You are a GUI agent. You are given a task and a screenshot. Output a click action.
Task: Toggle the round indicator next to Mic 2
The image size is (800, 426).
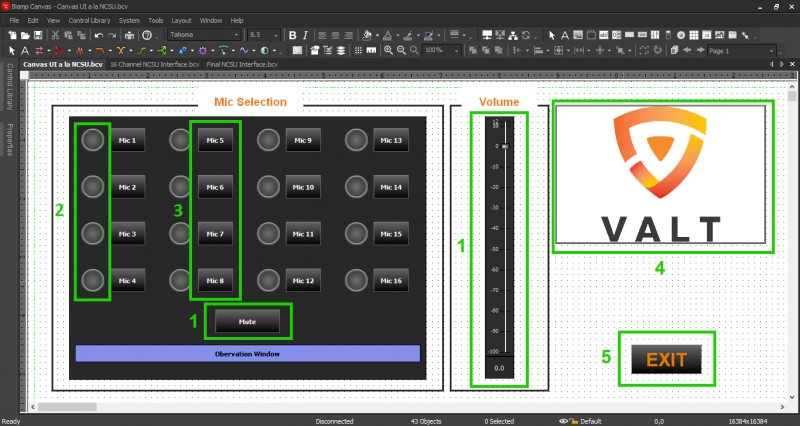(92, 187)
